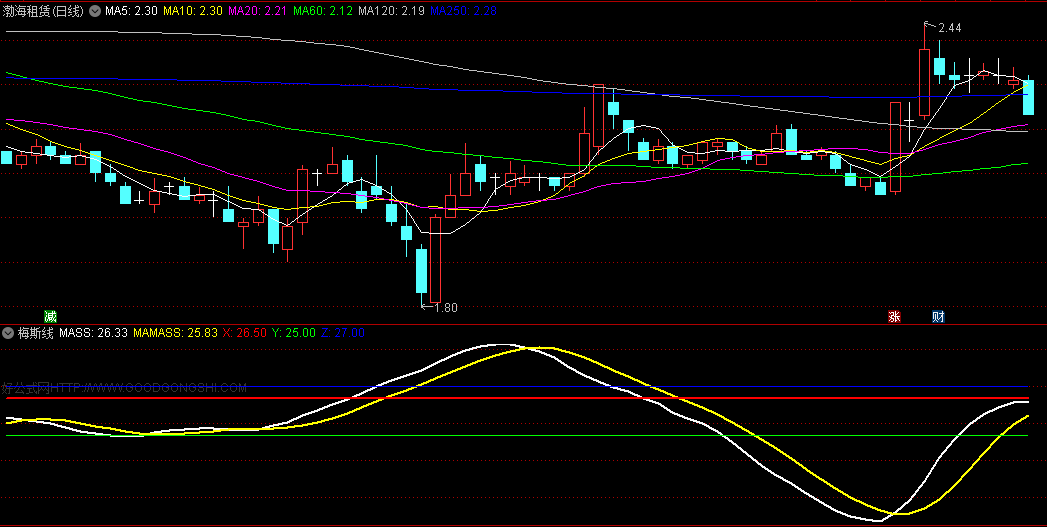Viewport: 1047px width, 527px height.
Task: Select the MA5: 2.30 label
Action: pos(132,11)
